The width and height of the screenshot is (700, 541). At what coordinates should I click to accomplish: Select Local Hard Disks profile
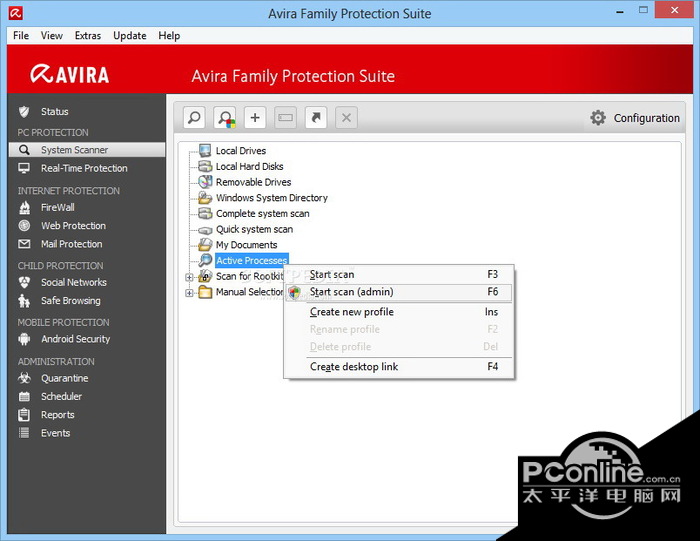(x=250, y=166)
